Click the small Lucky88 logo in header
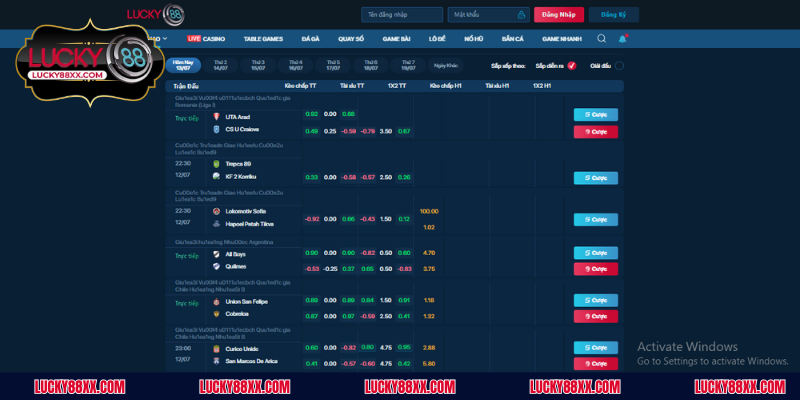 [x=156, y=14]
